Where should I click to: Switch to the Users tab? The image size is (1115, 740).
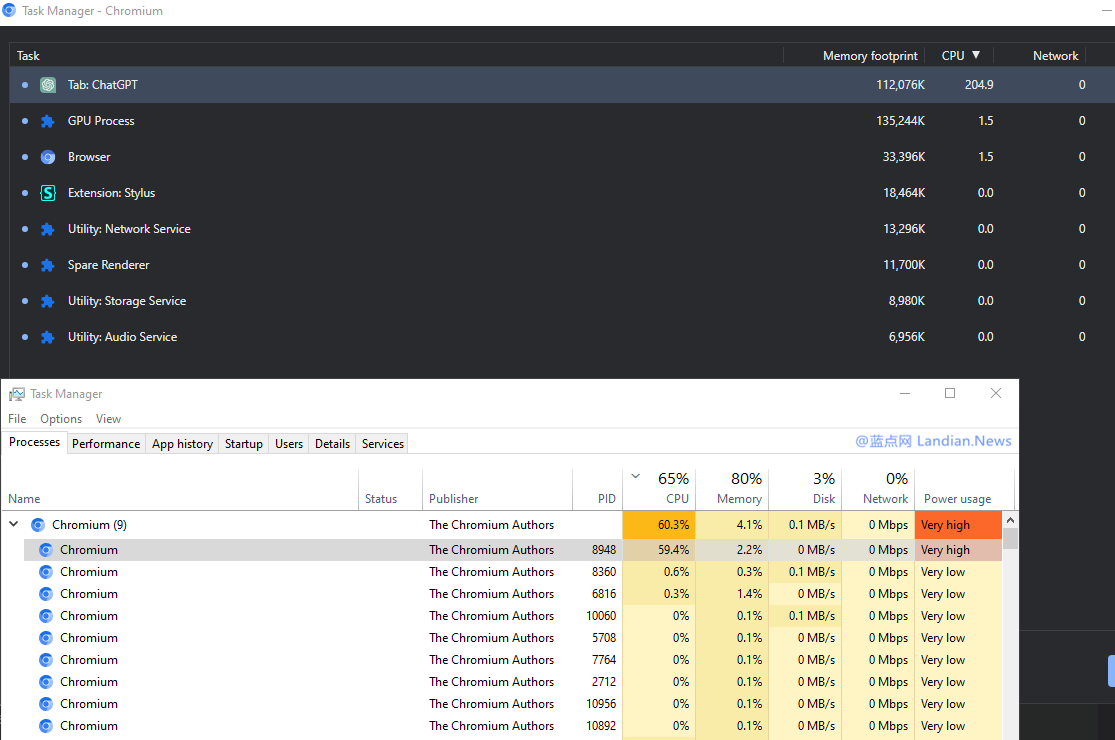click(x=289, y=444)
